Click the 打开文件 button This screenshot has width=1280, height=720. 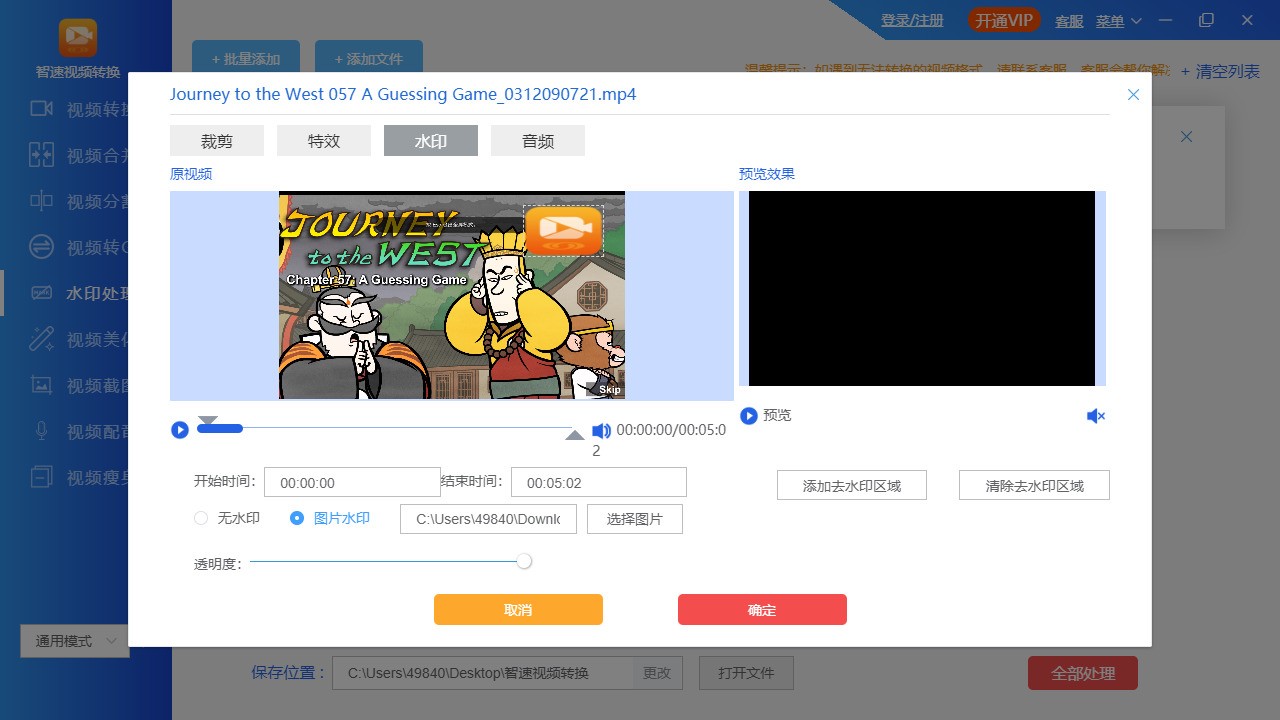[x=746, y=673]
